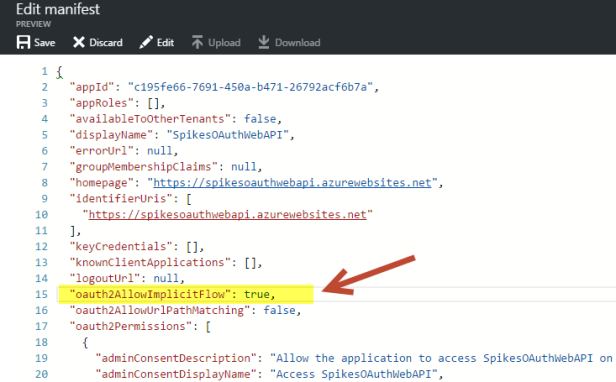Click the oauth2AllowUrlPathMatching false value
616x382 pixels.
coord(279,310)
